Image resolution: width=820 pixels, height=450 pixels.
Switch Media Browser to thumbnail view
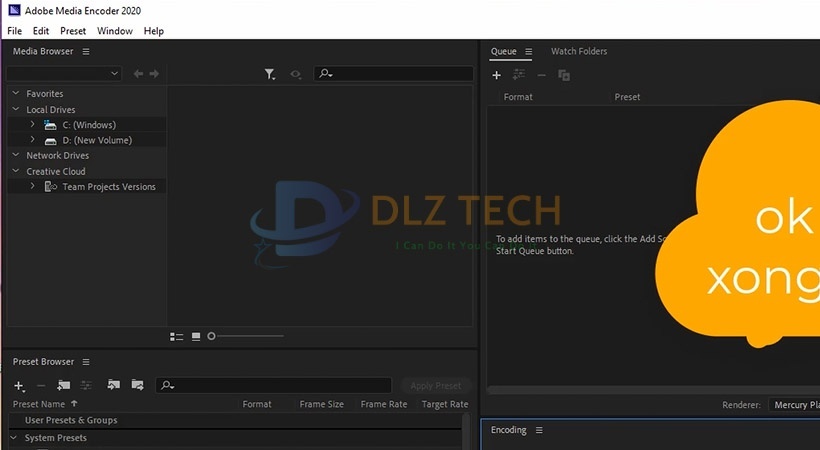click(x=196, y=336)
